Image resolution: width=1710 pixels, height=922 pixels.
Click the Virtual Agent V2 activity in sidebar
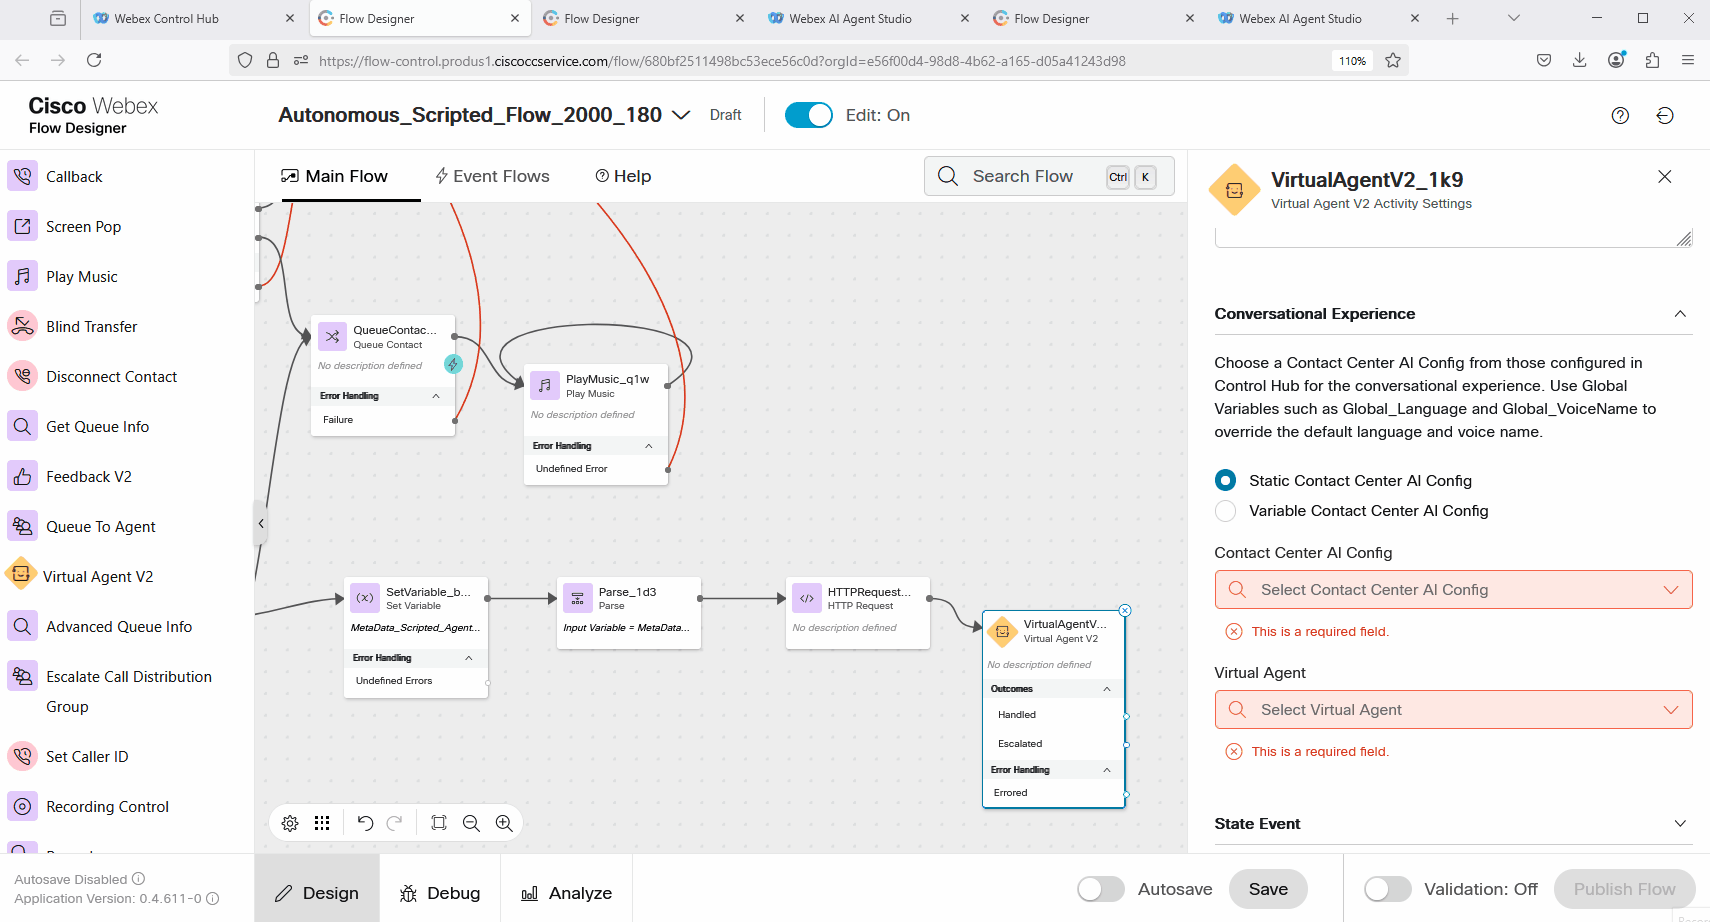98,577
